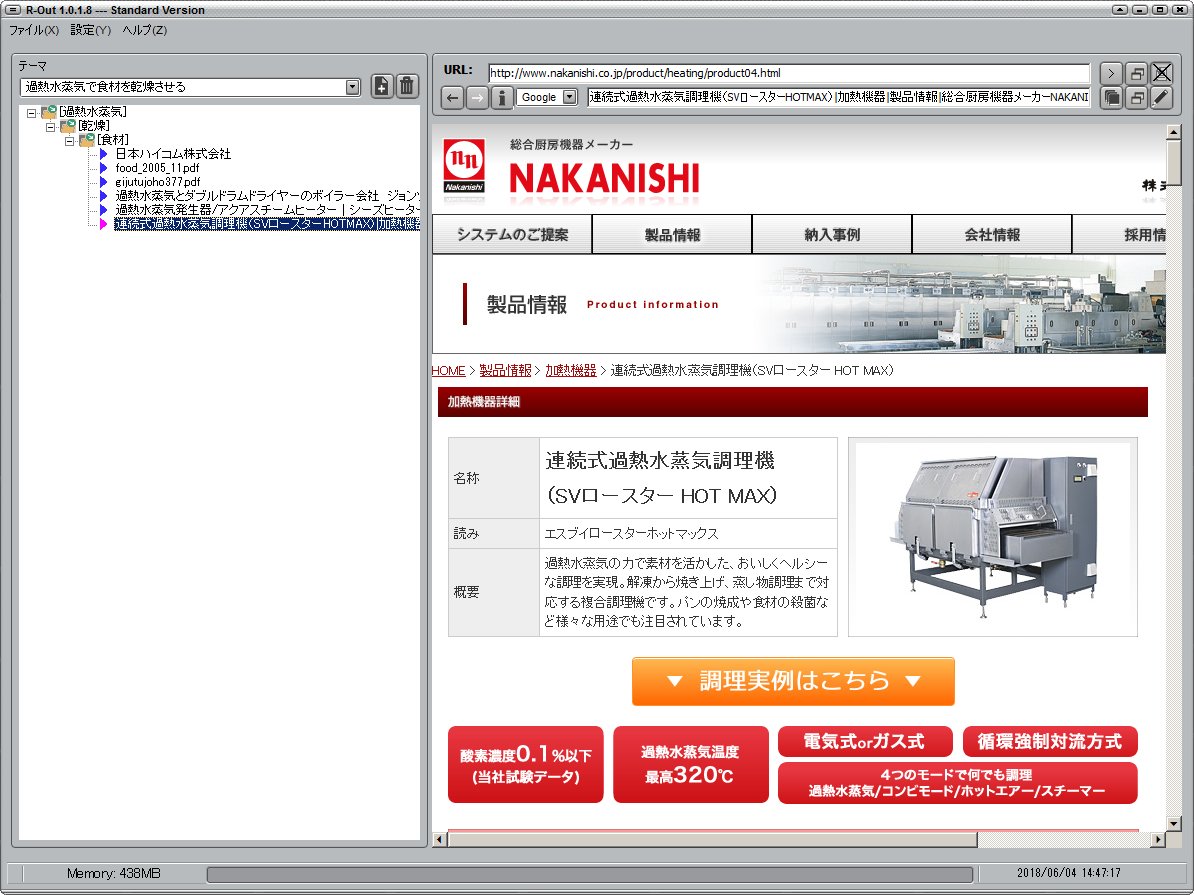This screenshot has height=895, width=1194.
Task: Click the 4つのモードで何でも調理 red badge
Action: point(957,783)
